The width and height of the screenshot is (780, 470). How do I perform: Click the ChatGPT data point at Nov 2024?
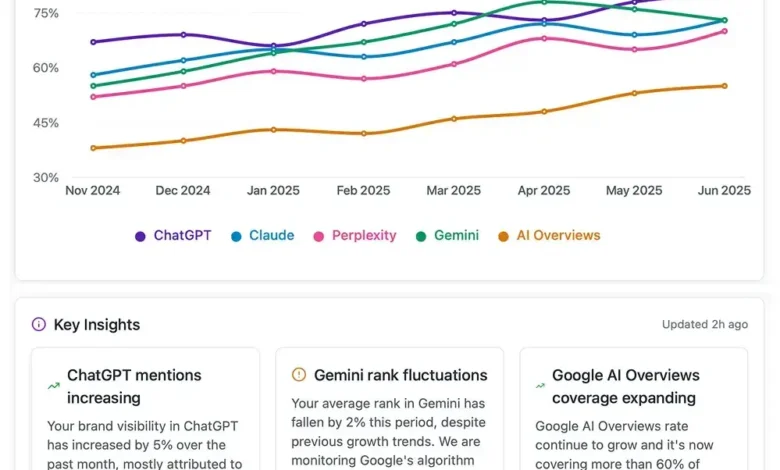point(93,42)
